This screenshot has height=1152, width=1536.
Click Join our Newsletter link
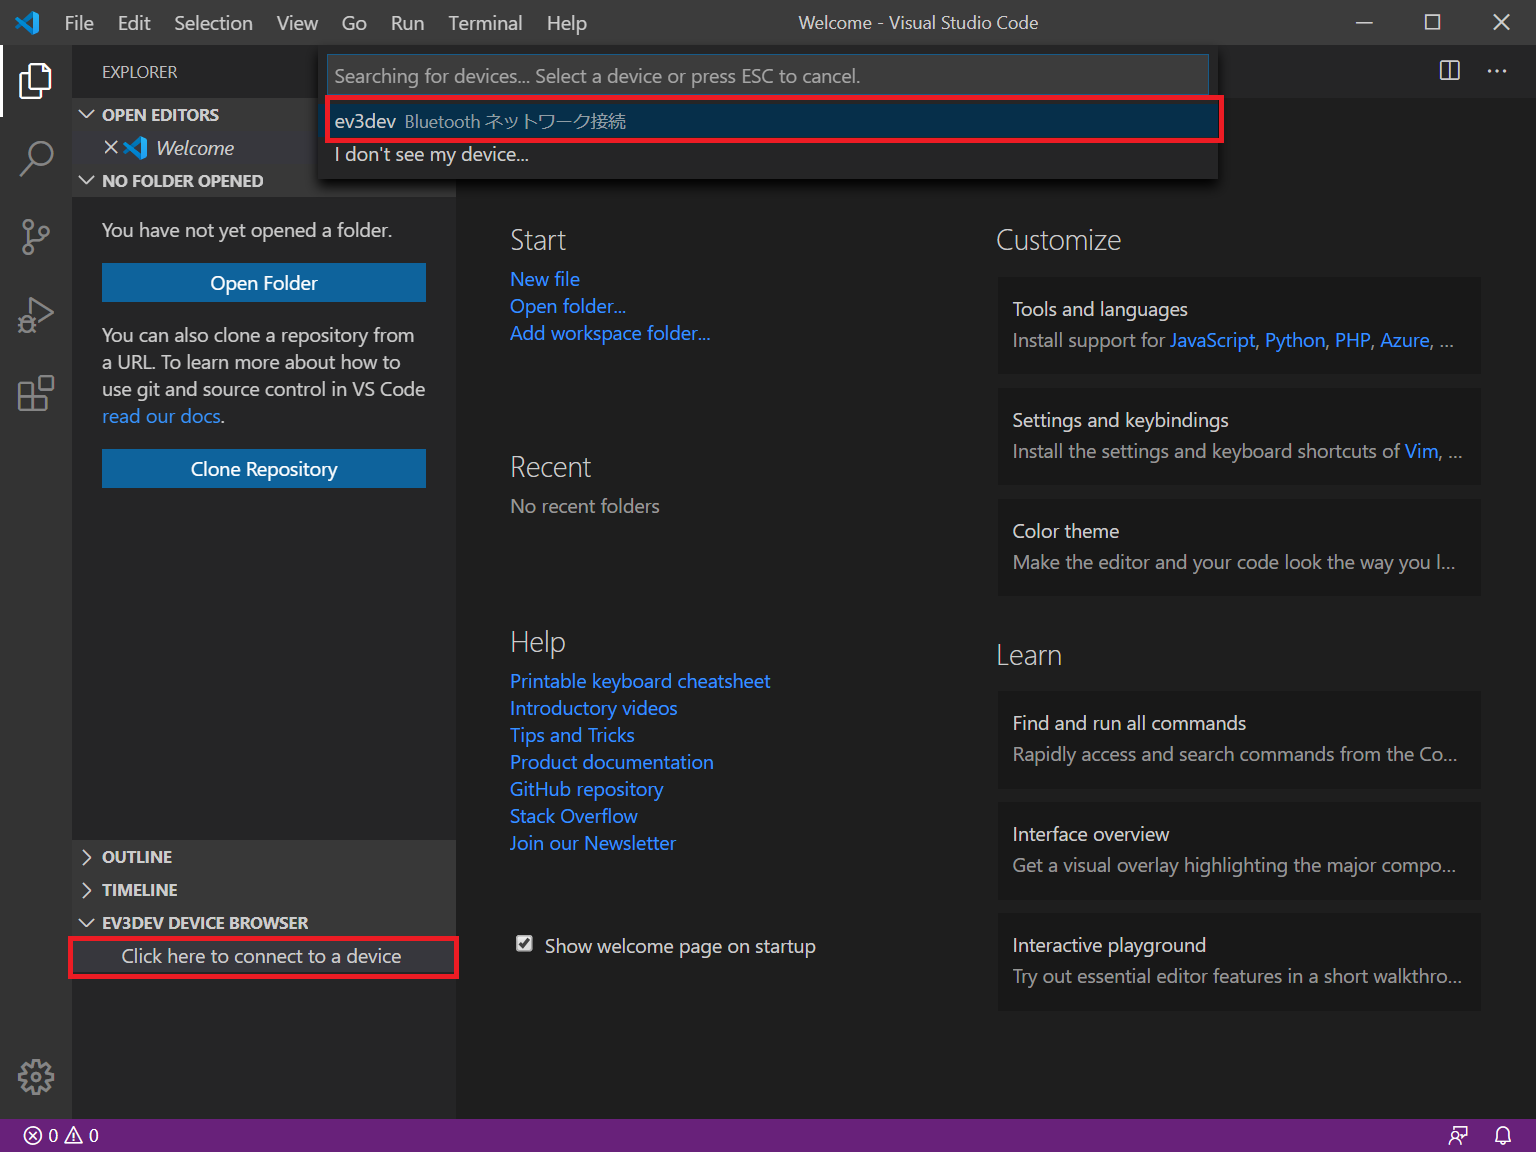click(x=593, y=843)
